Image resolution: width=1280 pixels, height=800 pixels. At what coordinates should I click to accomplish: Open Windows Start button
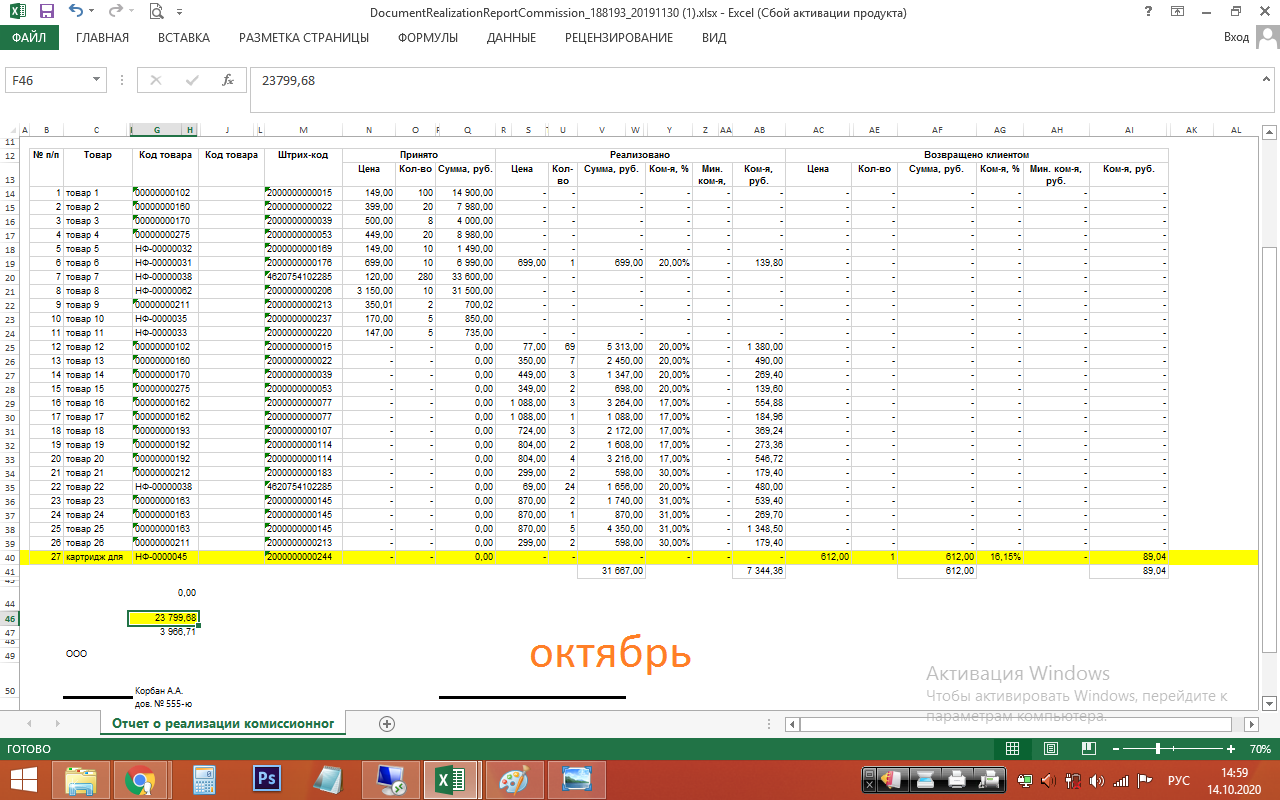coord(23,780)
